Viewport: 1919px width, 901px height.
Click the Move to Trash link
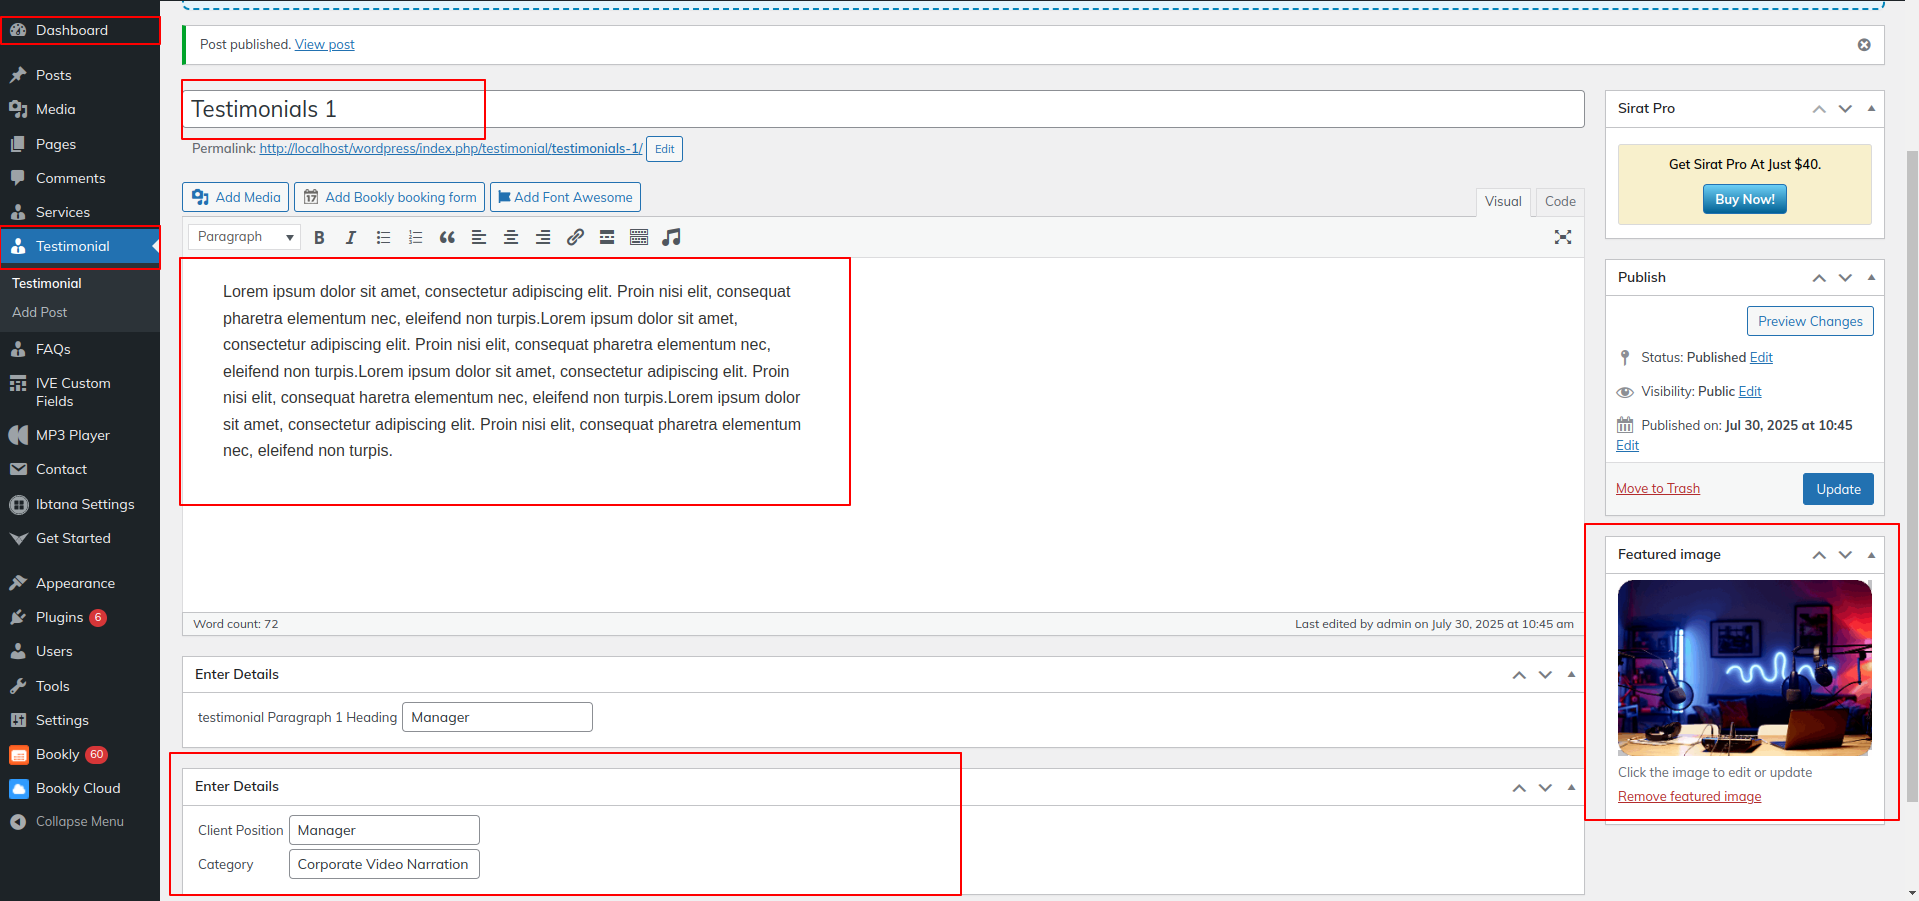tap(1657, 488)
